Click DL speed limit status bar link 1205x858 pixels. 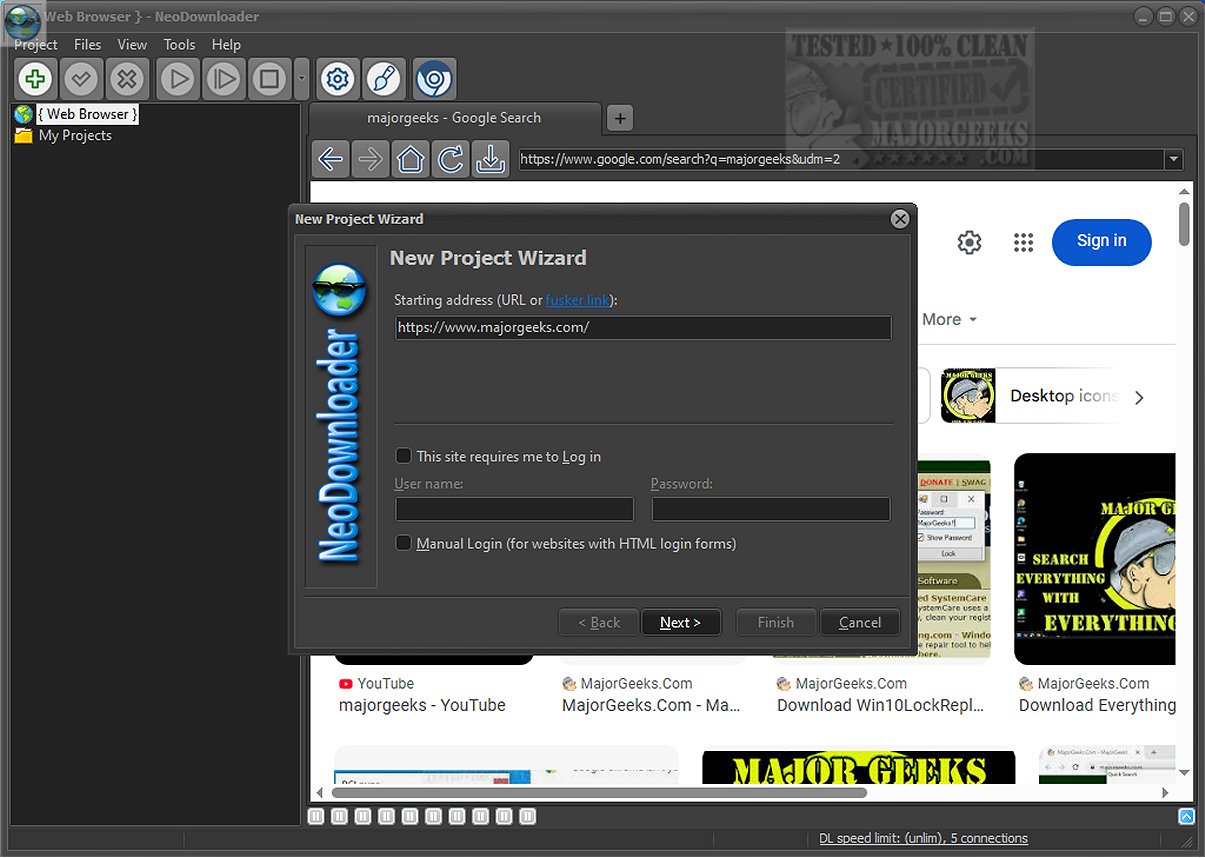923,838
